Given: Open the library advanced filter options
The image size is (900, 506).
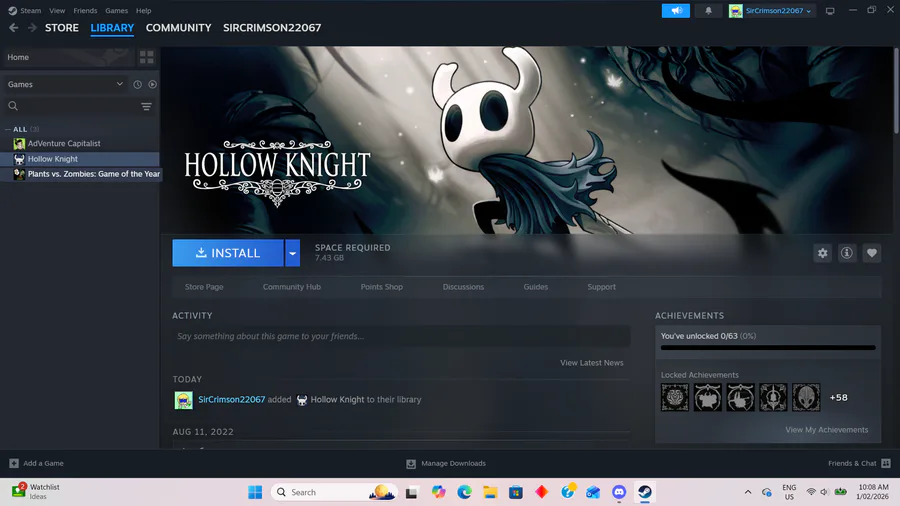Looking at the screenshot, I should tap(146, 106).
